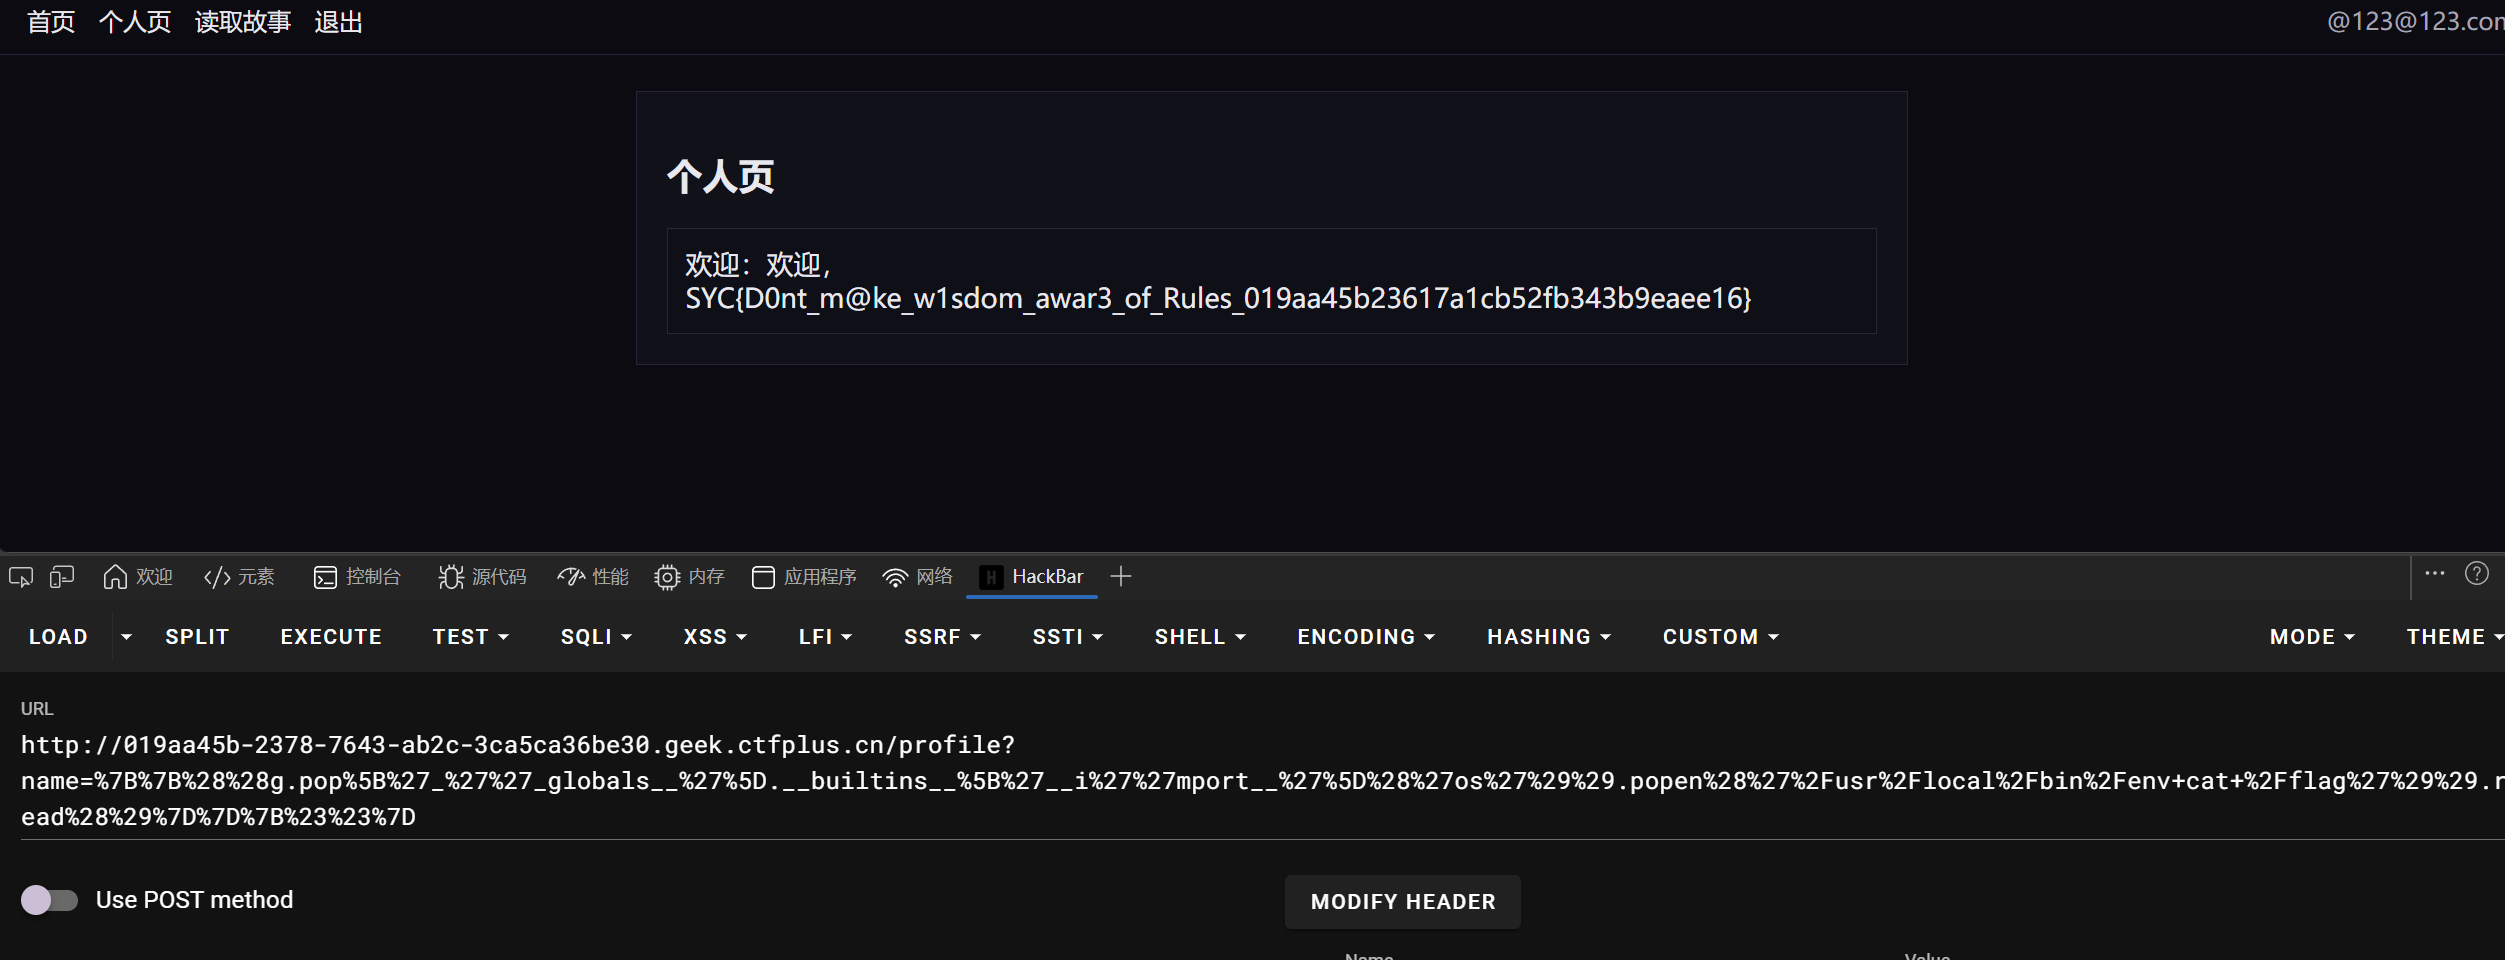Screen dimensions: 2505x960
Task: Open DevTools more options ellipsis
Action: pos(2435,573)
